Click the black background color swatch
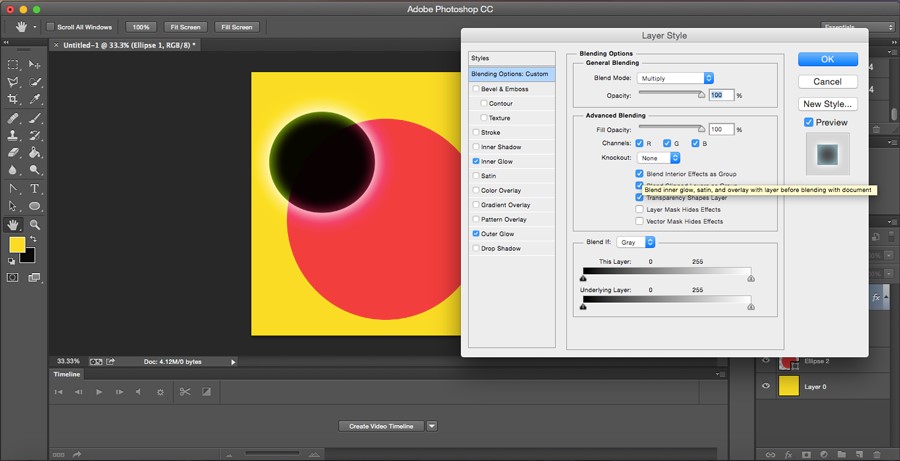The height and width of the screenshot is (461, 900). (x=29, y=257)
